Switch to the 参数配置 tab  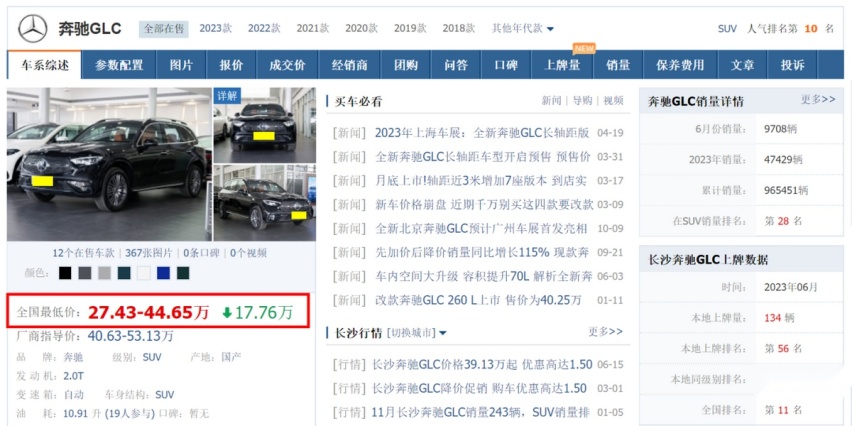click(x=119, y=65)
